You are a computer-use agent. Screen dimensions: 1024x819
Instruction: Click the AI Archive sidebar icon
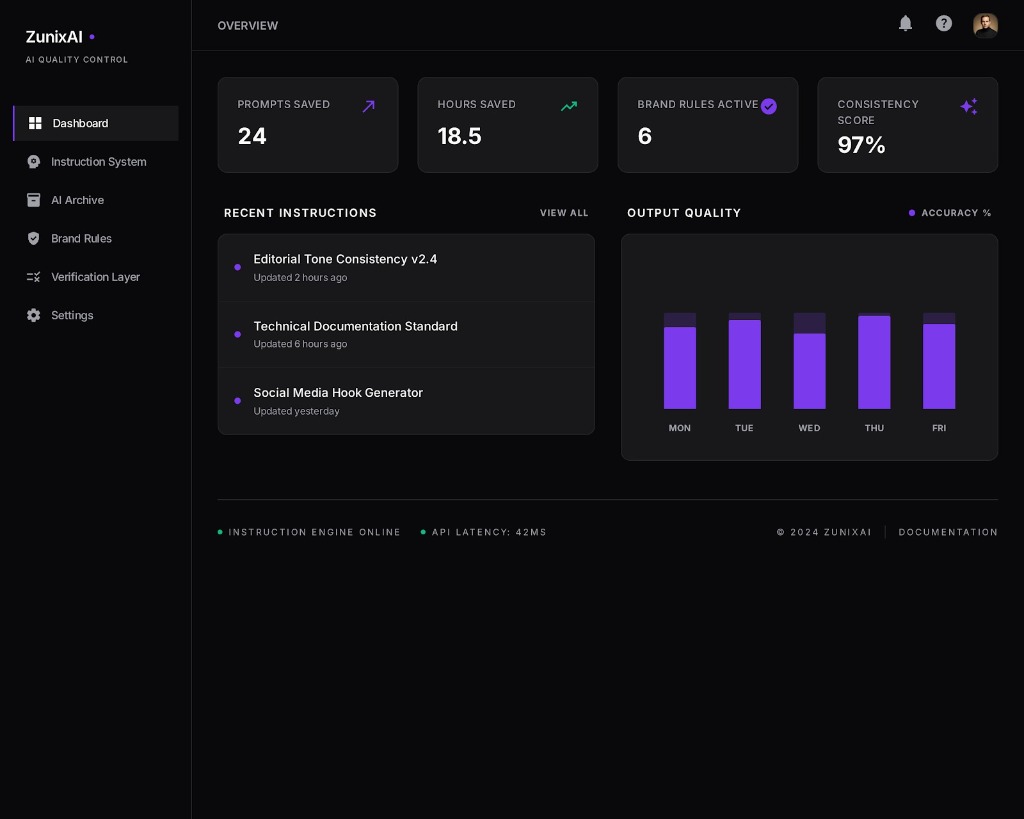click(x=33, y=200)
